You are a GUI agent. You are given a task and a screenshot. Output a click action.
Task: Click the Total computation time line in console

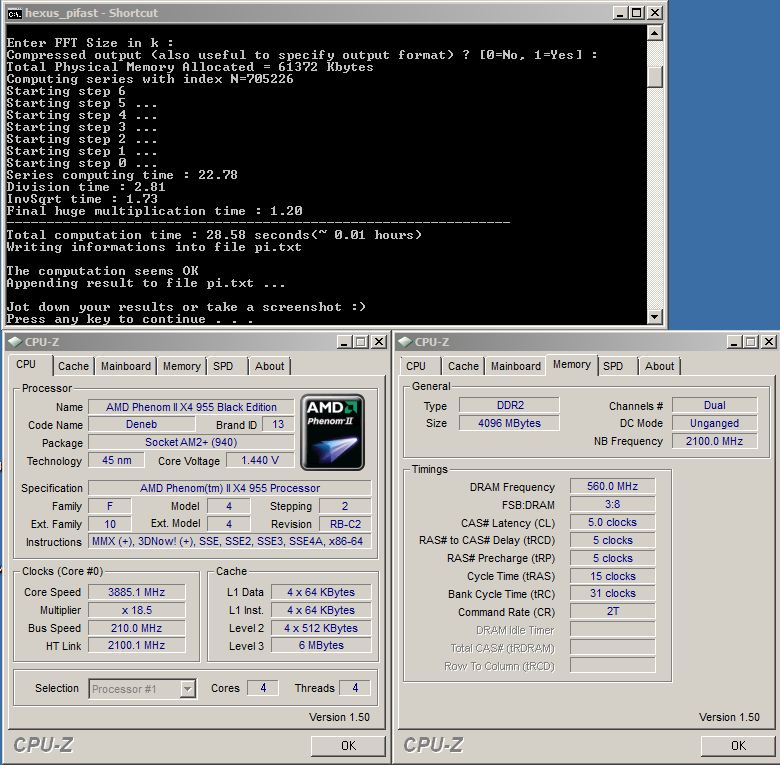[x=214, y=235]
